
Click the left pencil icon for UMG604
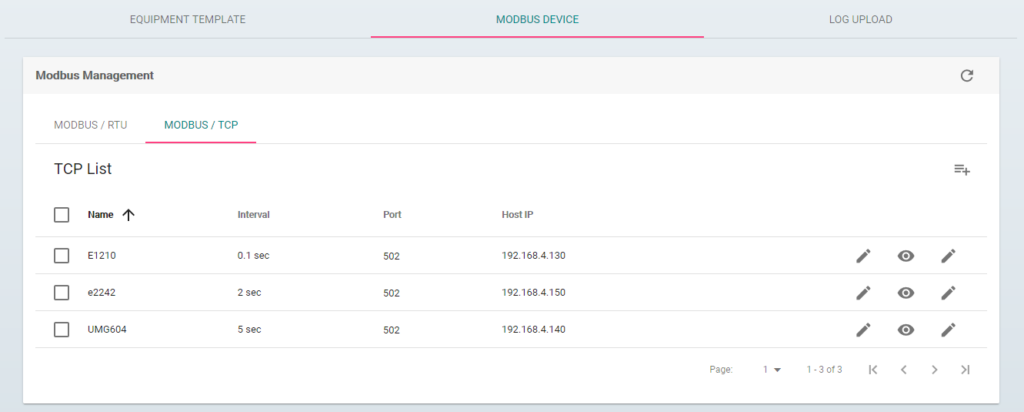click(x=863, y=330)
